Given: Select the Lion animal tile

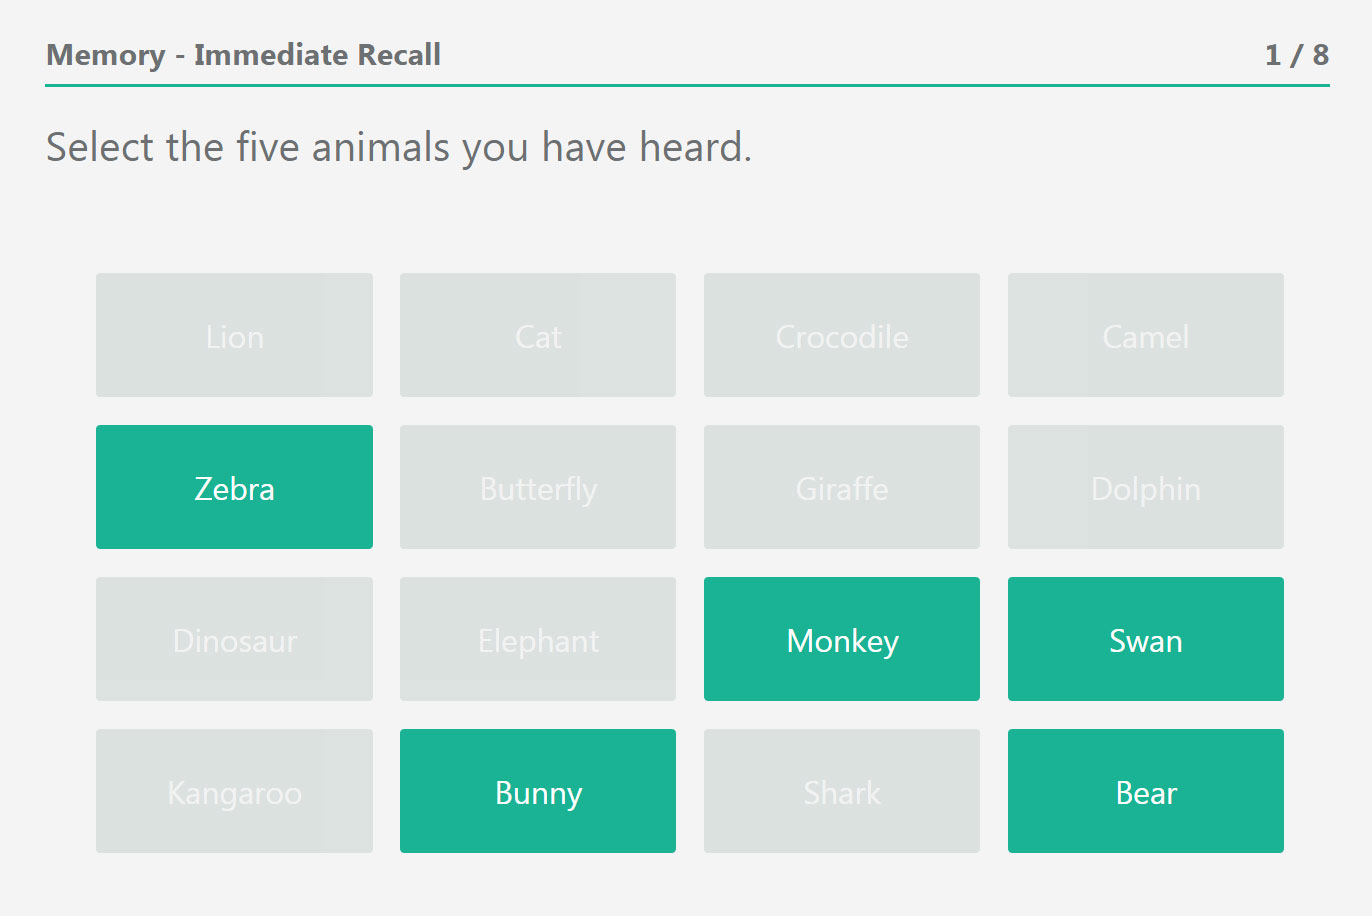Looking at the screenshot, I should click(x=234, y=335).
